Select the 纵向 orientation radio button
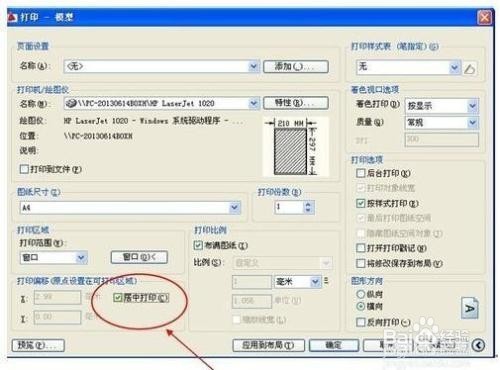The image size is (500, 370). [x=361, y=294]
